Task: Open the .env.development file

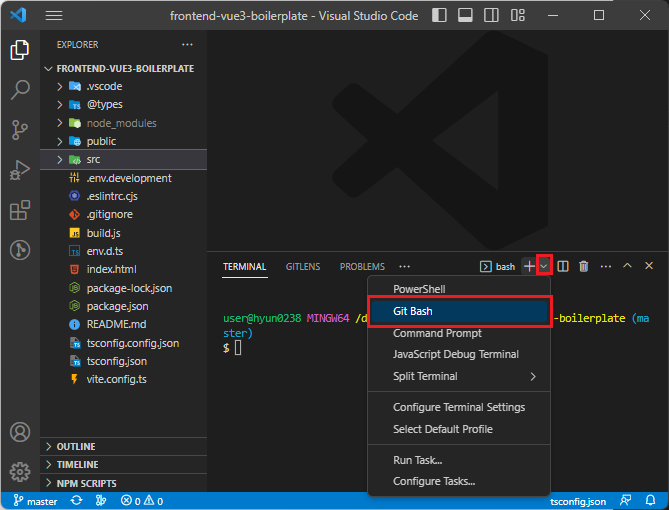Action: click(x=124, y=178)
